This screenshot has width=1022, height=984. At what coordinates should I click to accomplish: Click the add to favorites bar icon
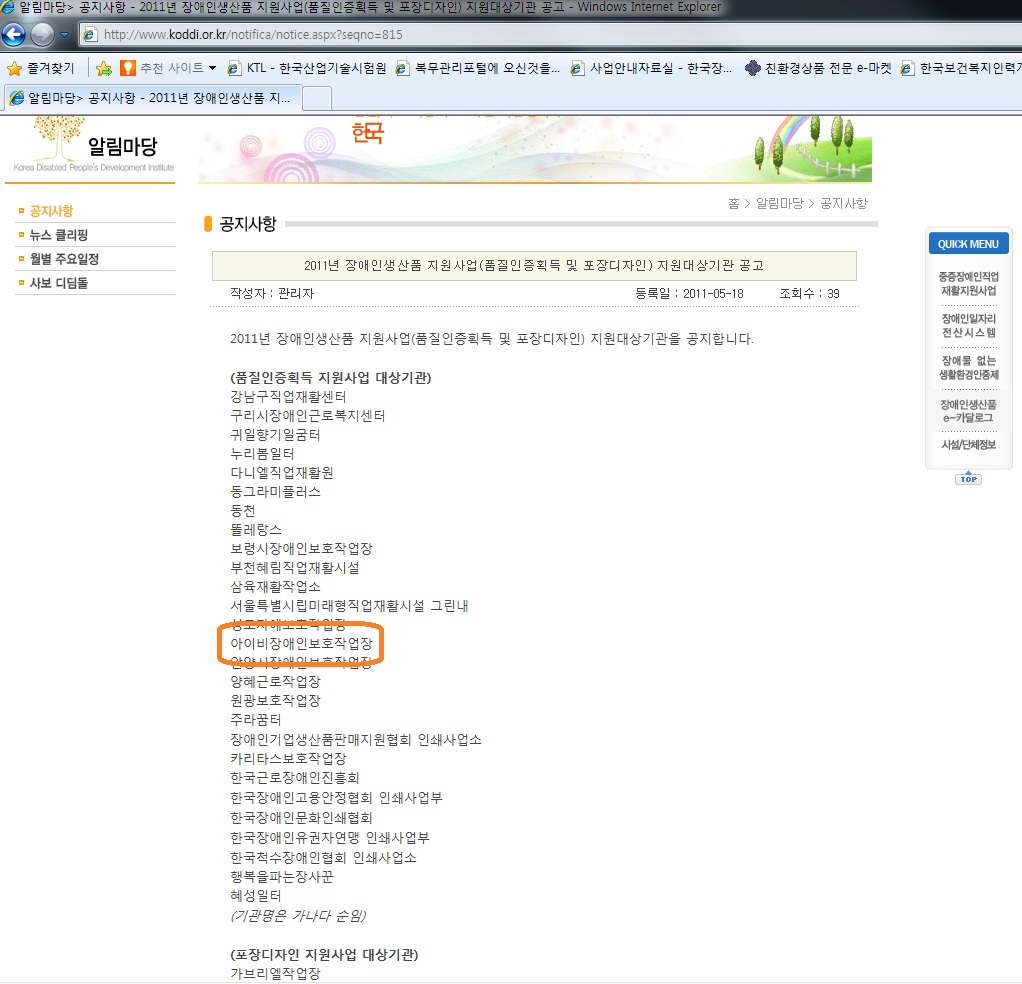[104, 68]
